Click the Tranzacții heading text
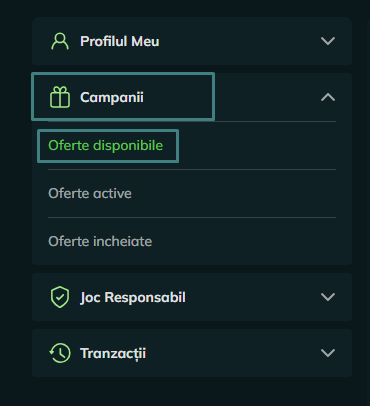Viewport: 370px width, 406px height. click(113, 354)
